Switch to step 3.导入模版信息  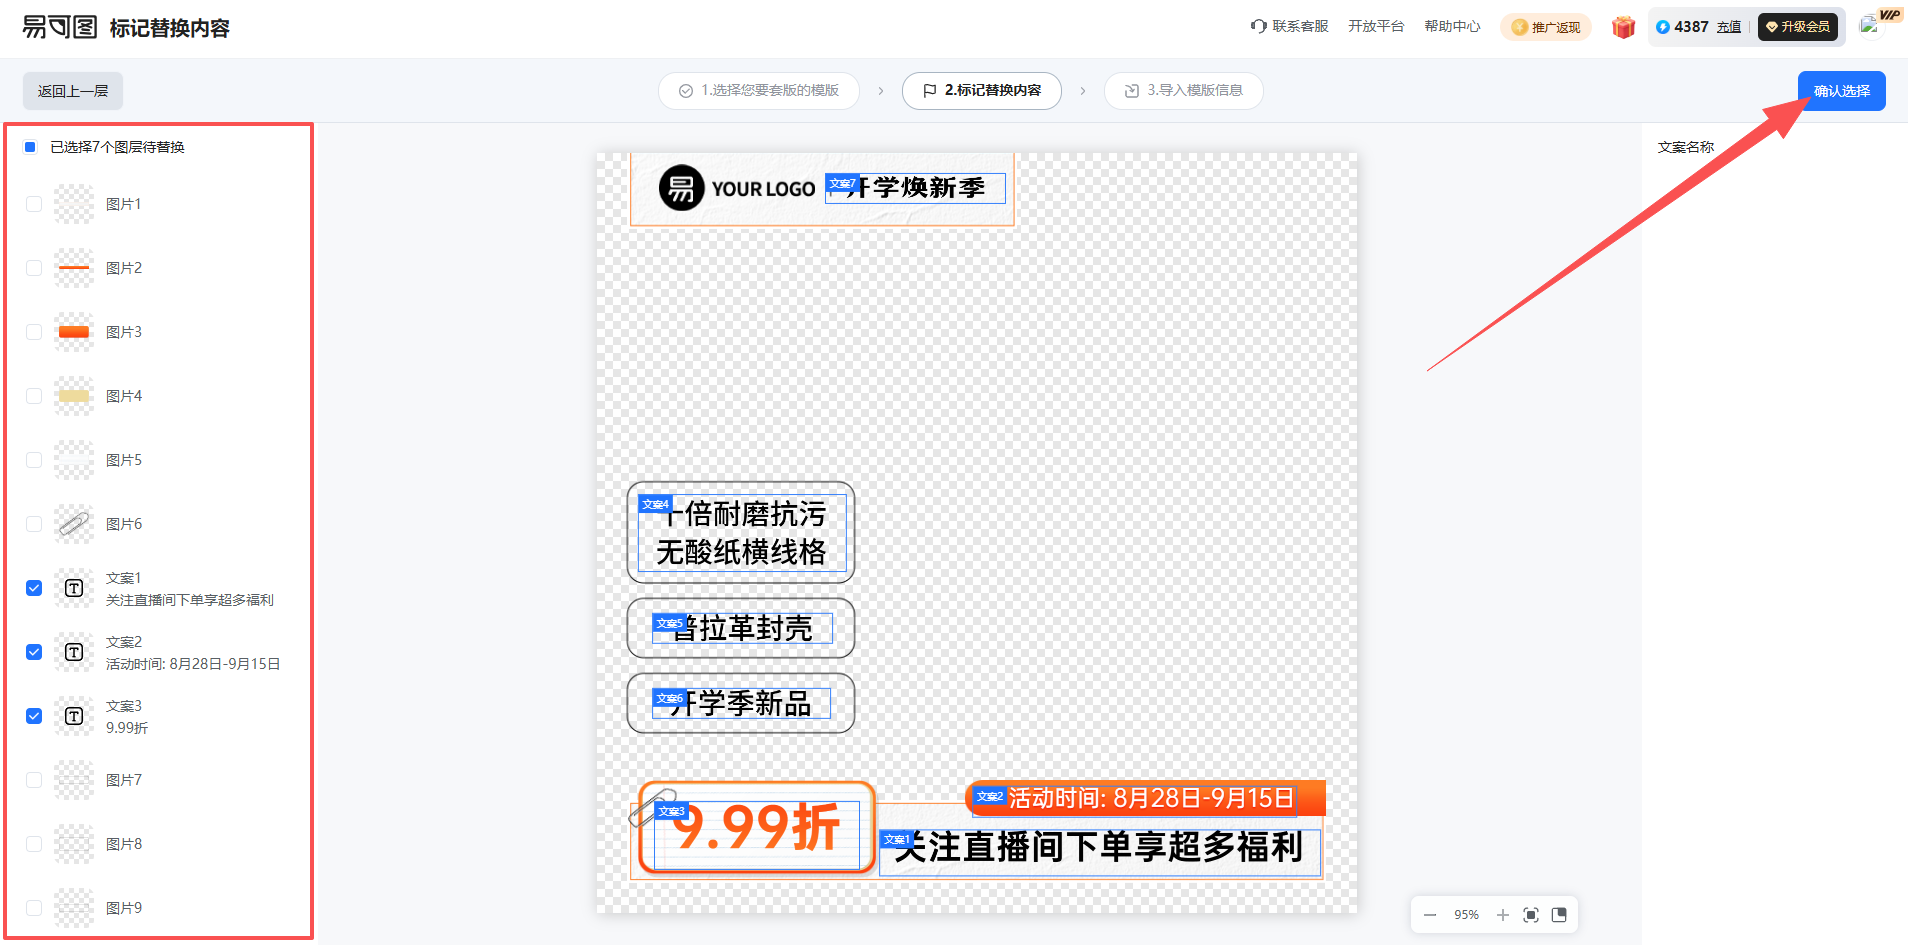1183,90
